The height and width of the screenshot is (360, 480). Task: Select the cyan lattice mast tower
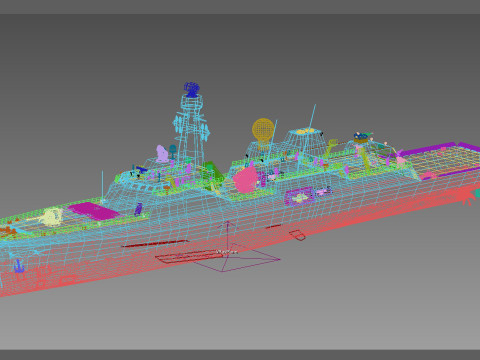click(x=191, y=132)
